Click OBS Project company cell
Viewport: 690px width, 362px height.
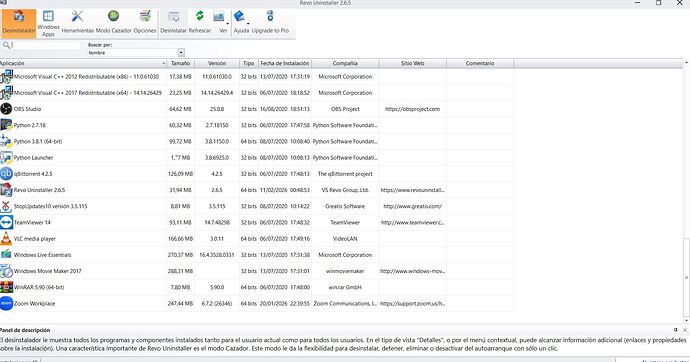pos(345,109)
